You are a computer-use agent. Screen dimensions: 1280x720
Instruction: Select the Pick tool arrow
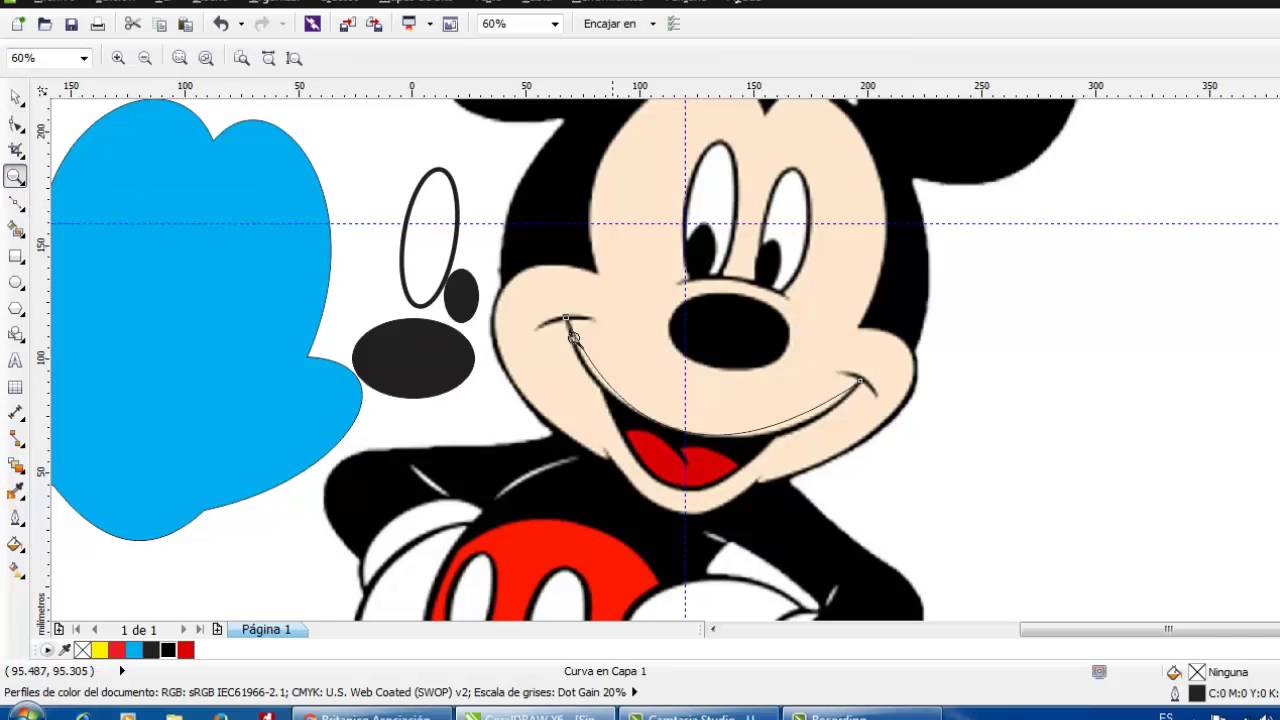click(x=16, y=97)
